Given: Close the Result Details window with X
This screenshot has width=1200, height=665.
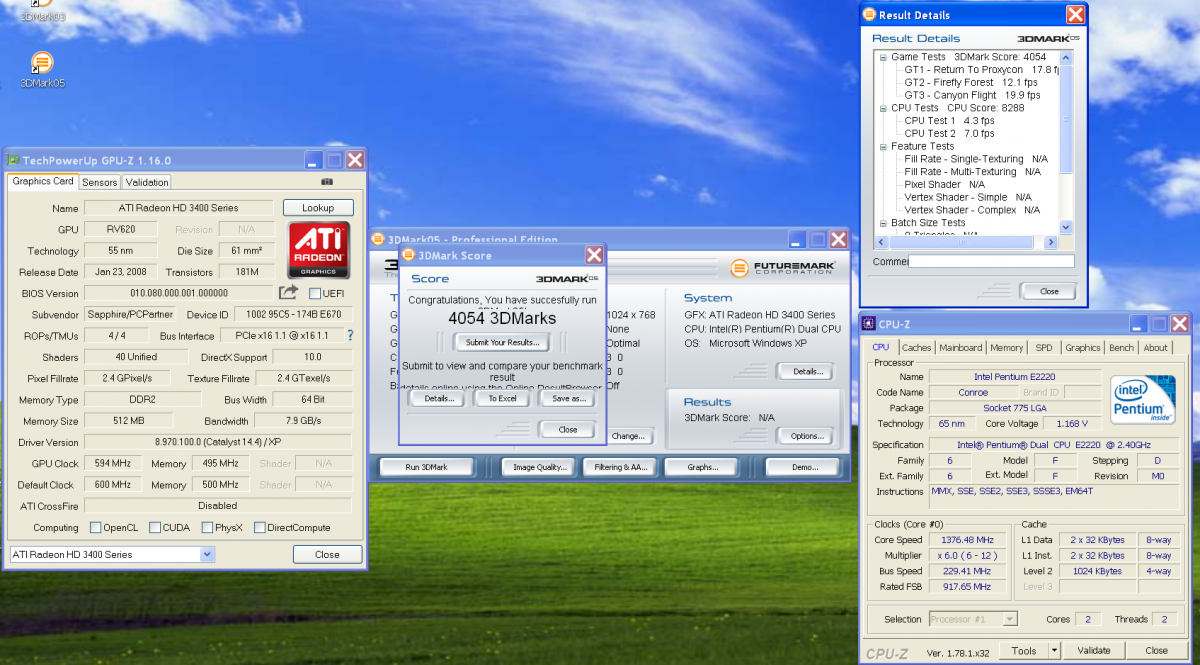Looking at the screenshot, I should click(x=1075, y=15).
